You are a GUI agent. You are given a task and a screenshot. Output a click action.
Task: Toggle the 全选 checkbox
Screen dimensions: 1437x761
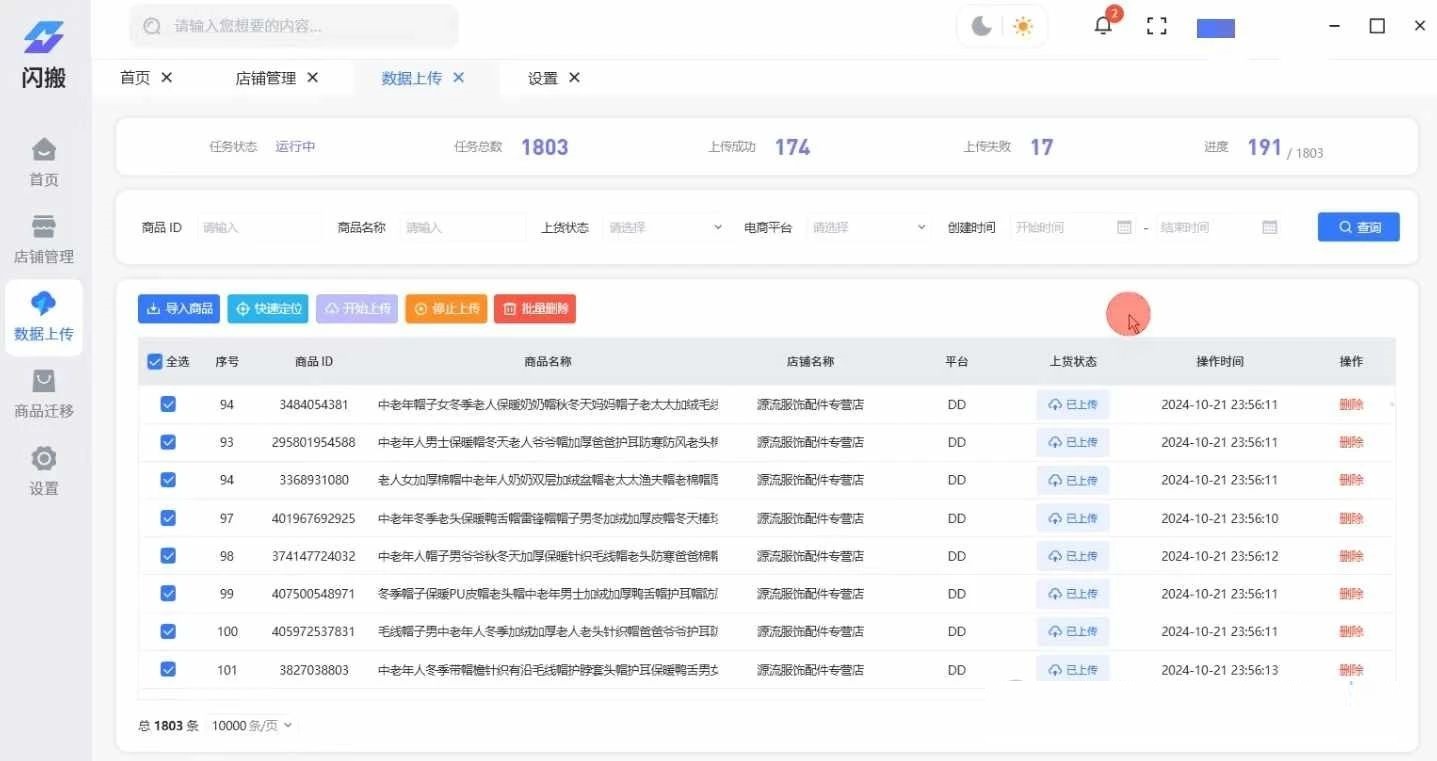pyautogui.click(x=155, y=362)
